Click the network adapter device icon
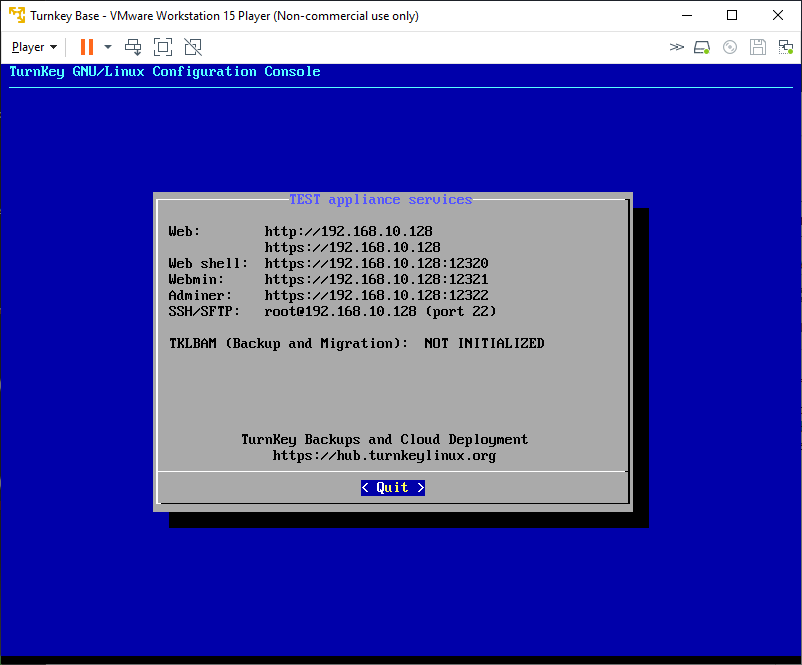Screen dimensions: 802x665 [784, 47]
